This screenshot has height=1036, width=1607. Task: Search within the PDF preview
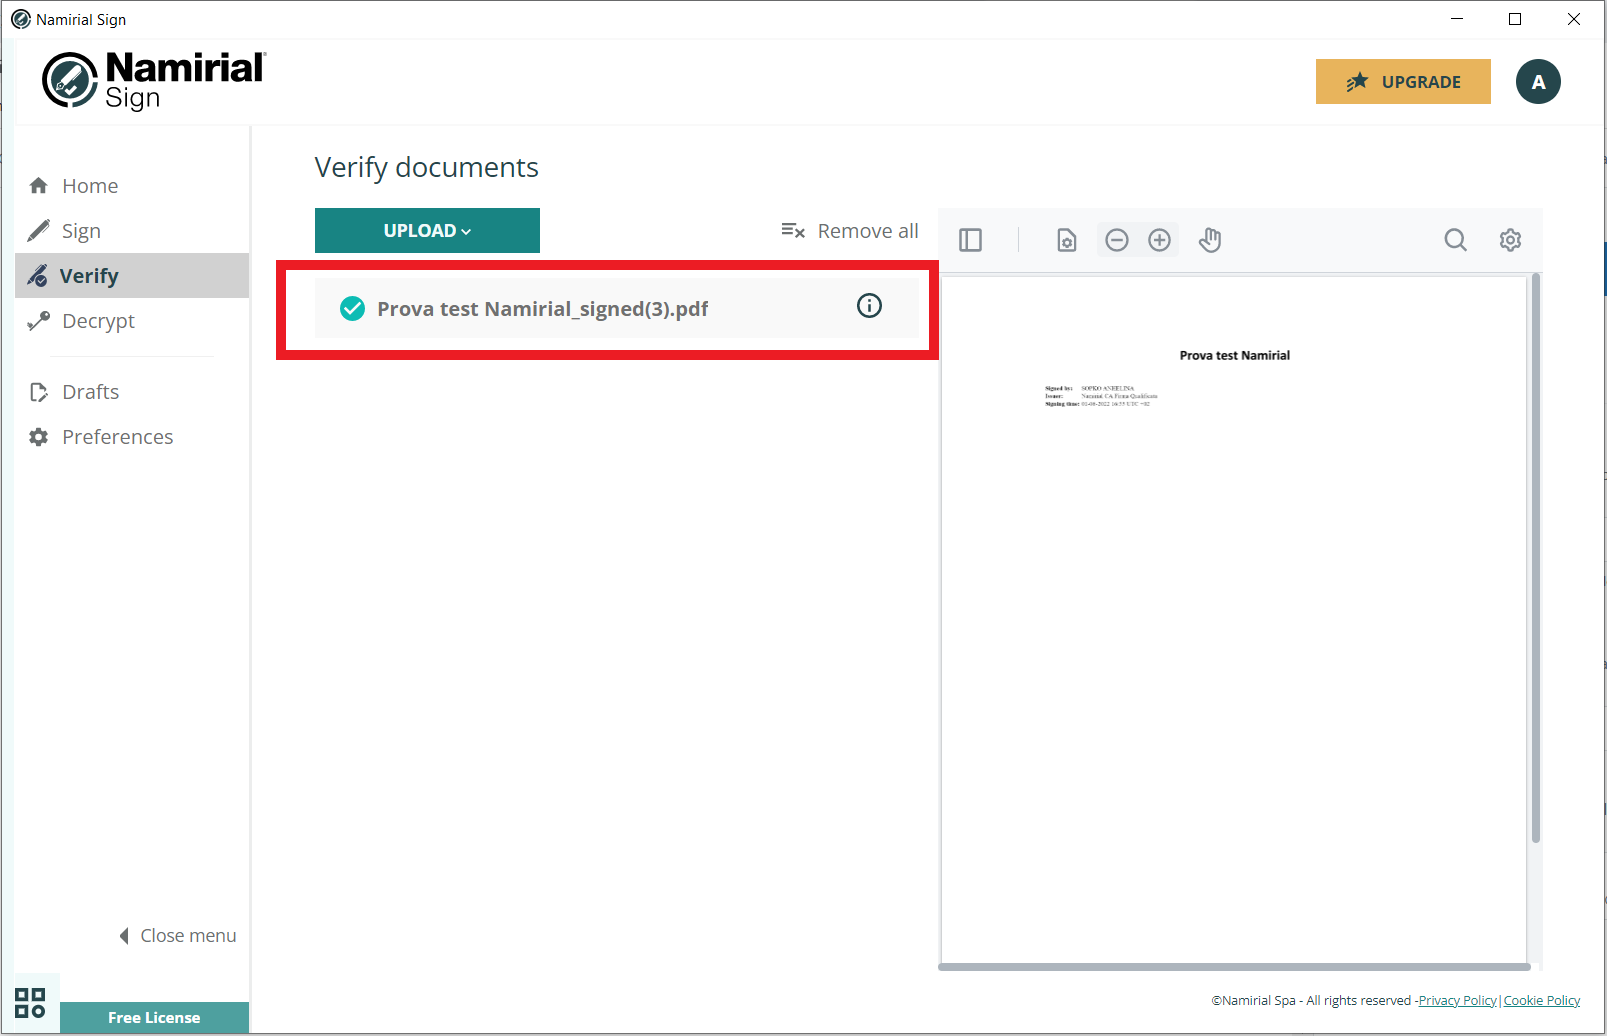[x=1456, y=240]
